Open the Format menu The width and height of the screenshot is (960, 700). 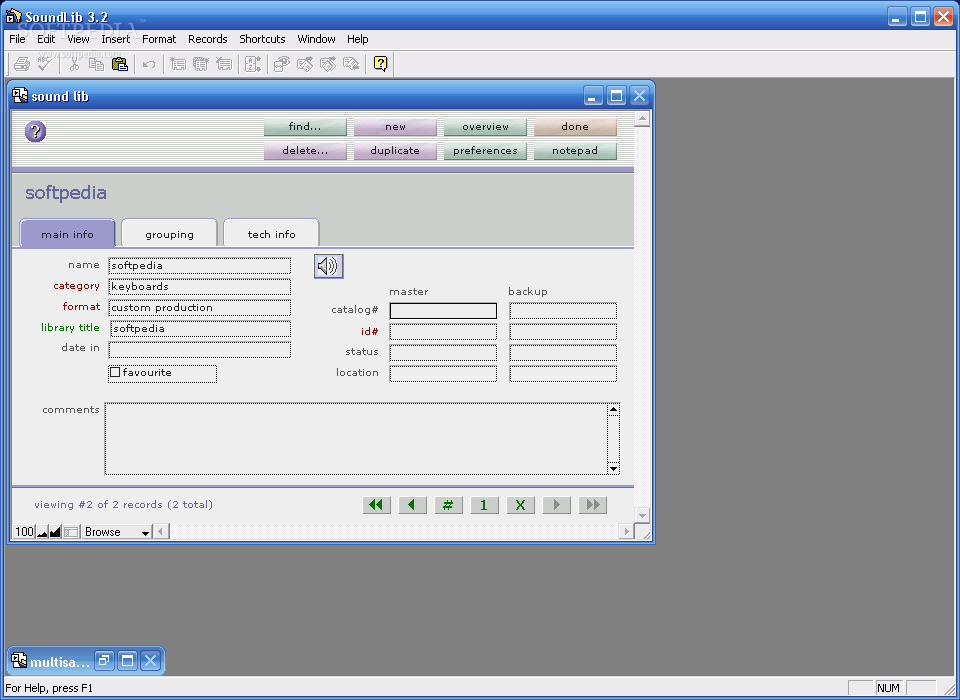tap(159, 39)
